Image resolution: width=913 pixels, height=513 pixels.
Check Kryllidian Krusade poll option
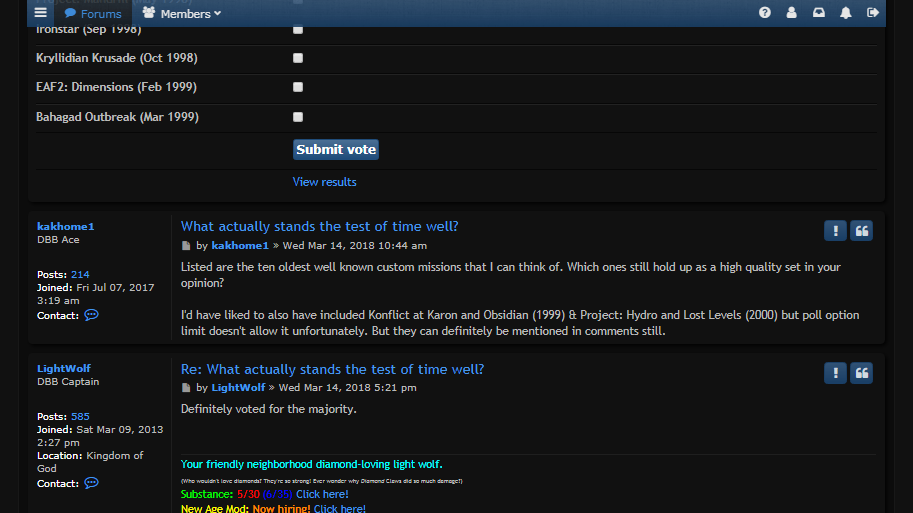[298, 58]
